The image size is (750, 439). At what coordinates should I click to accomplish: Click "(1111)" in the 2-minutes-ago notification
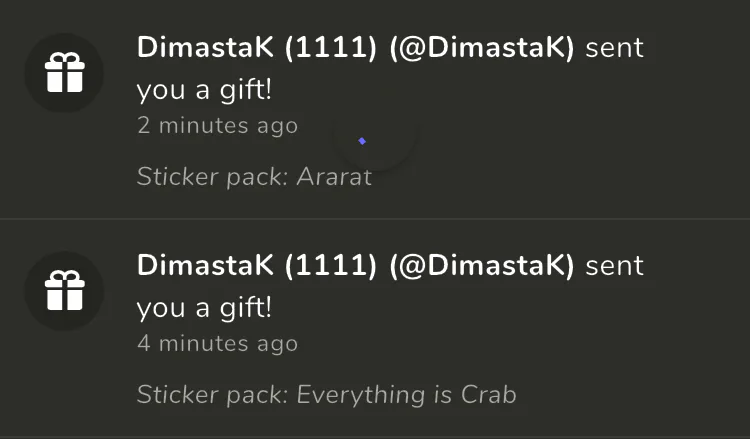click(331, 47)
